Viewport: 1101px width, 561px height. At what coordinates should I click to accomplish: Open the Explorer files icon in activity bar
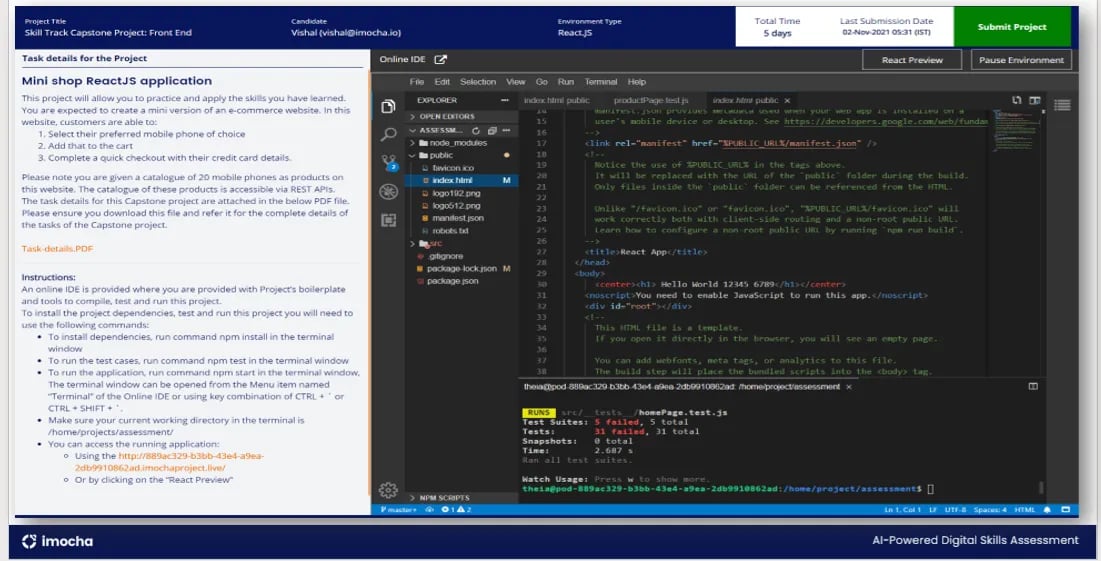click(x=388, y=107)
